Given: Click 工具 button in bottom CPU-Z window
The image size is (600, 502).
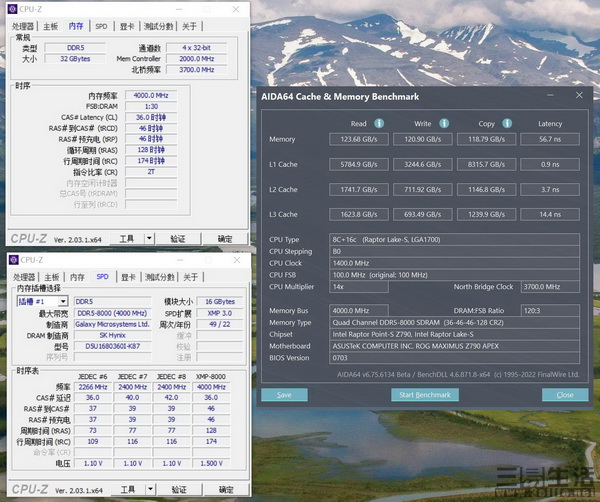Looking at the screenshot, I should click(x=128, y=489).
